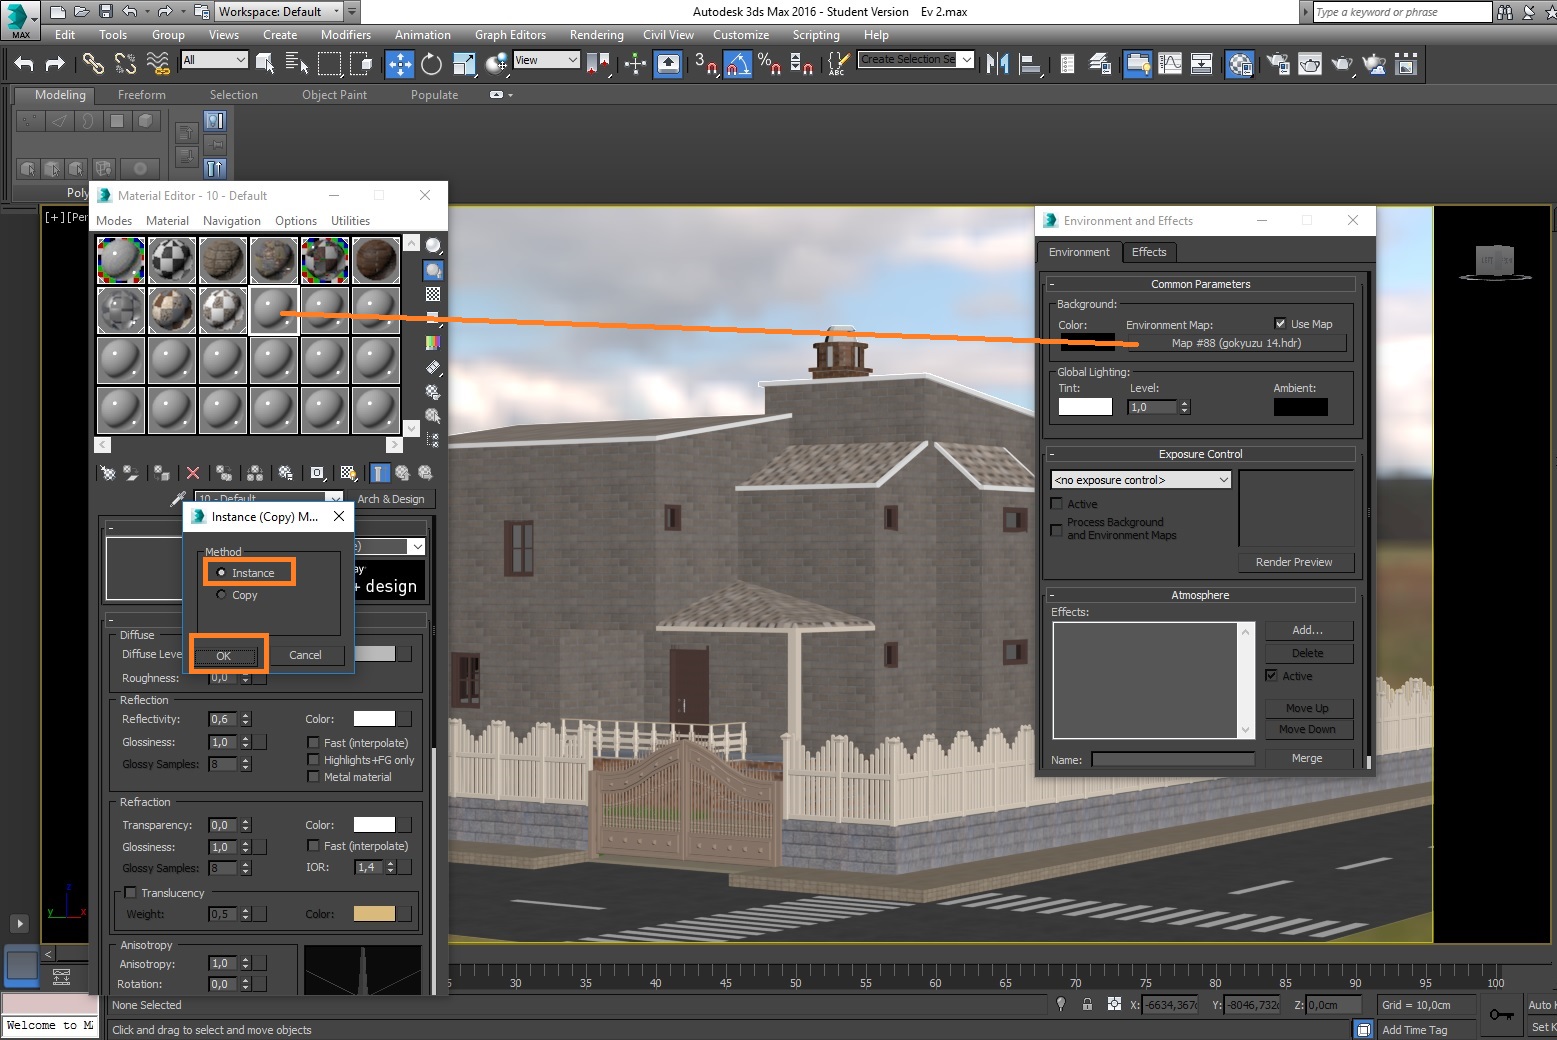
Task: Open the Curve Editor toolbar icon
Action: click(x=1169, y=65)
